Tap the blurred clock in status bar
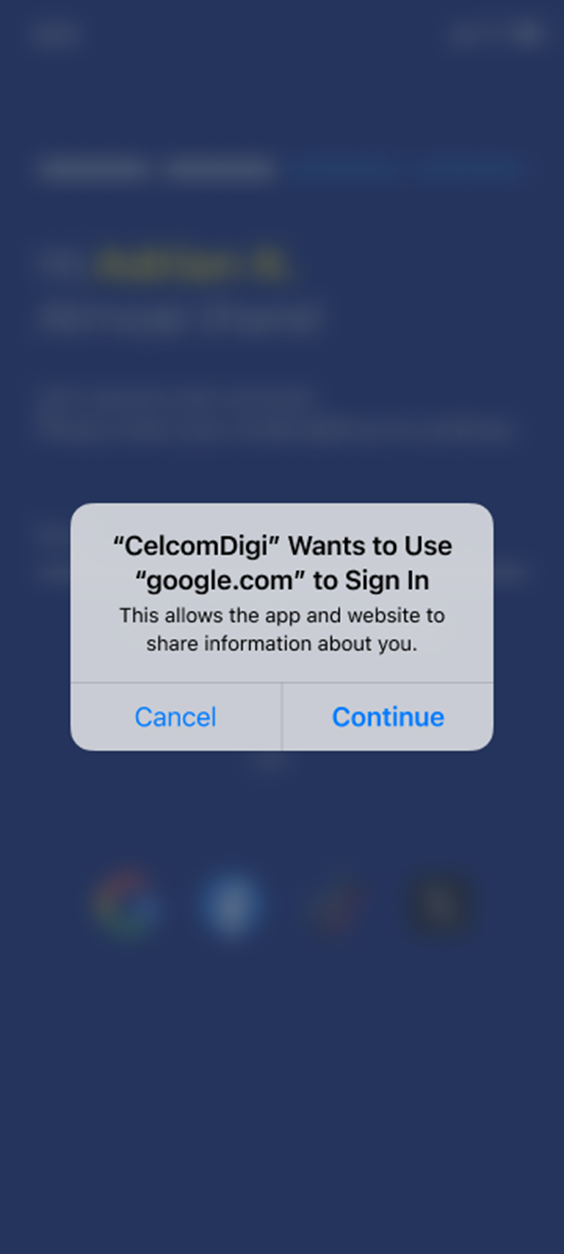 click(57, 34)
